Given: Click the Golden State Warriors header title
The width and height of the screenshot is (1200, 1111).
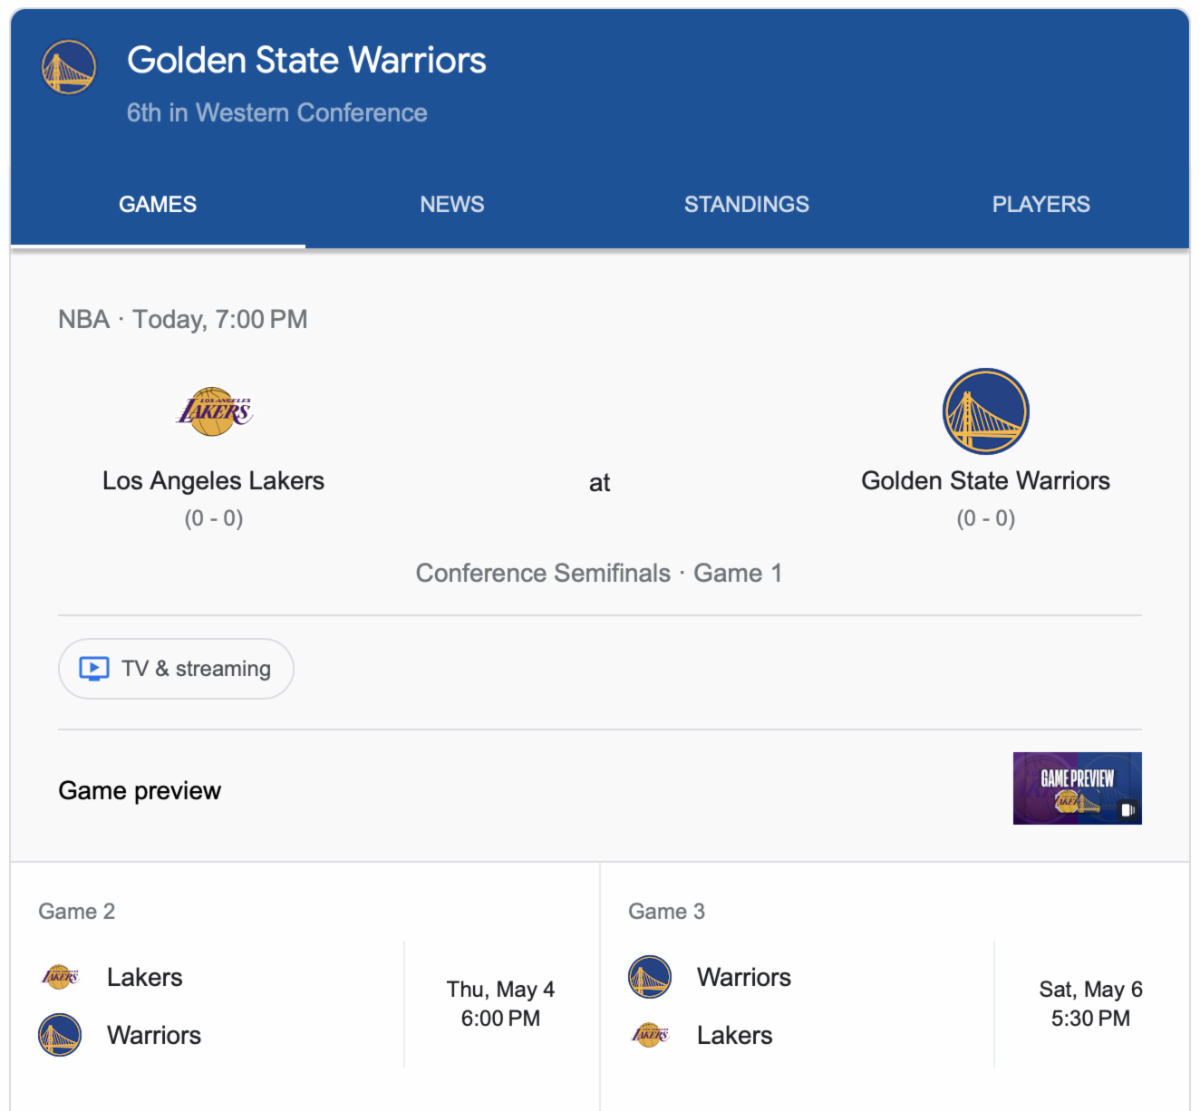Looking at the screenshot, I should pos(306,61).
